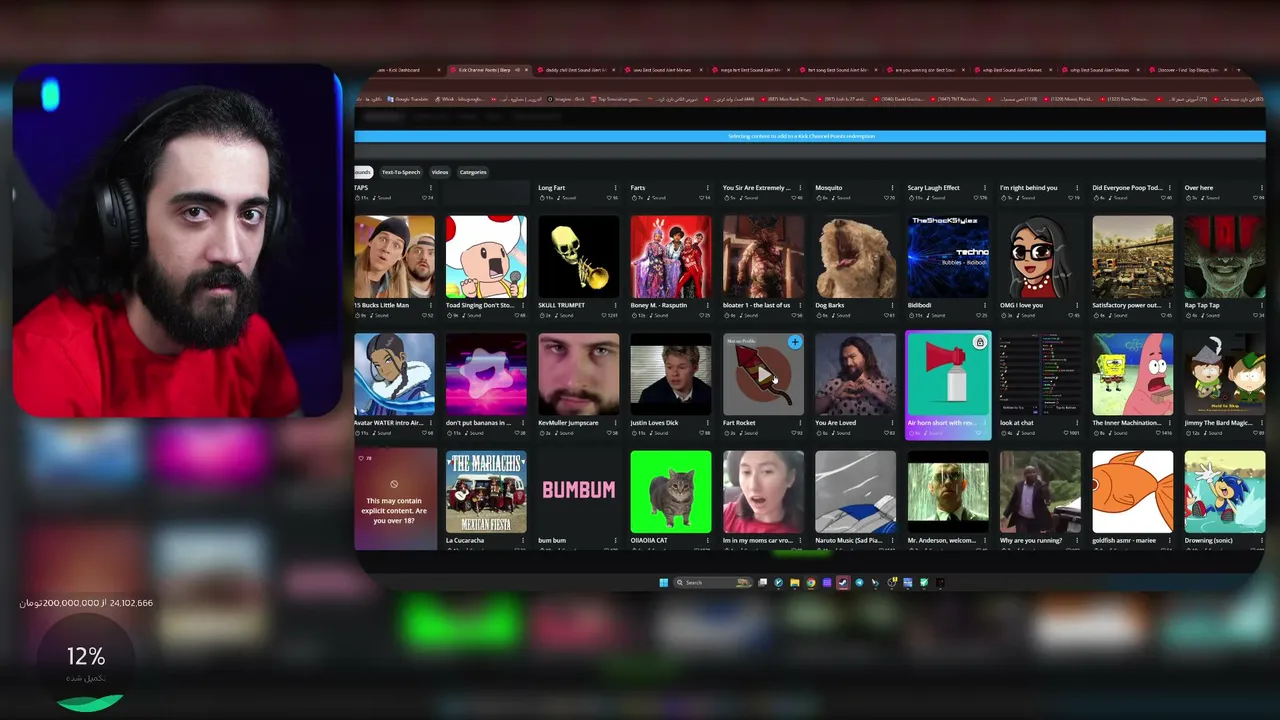Switch to the daddy chill Best Sound Alert tab

(x=577, y=70)
